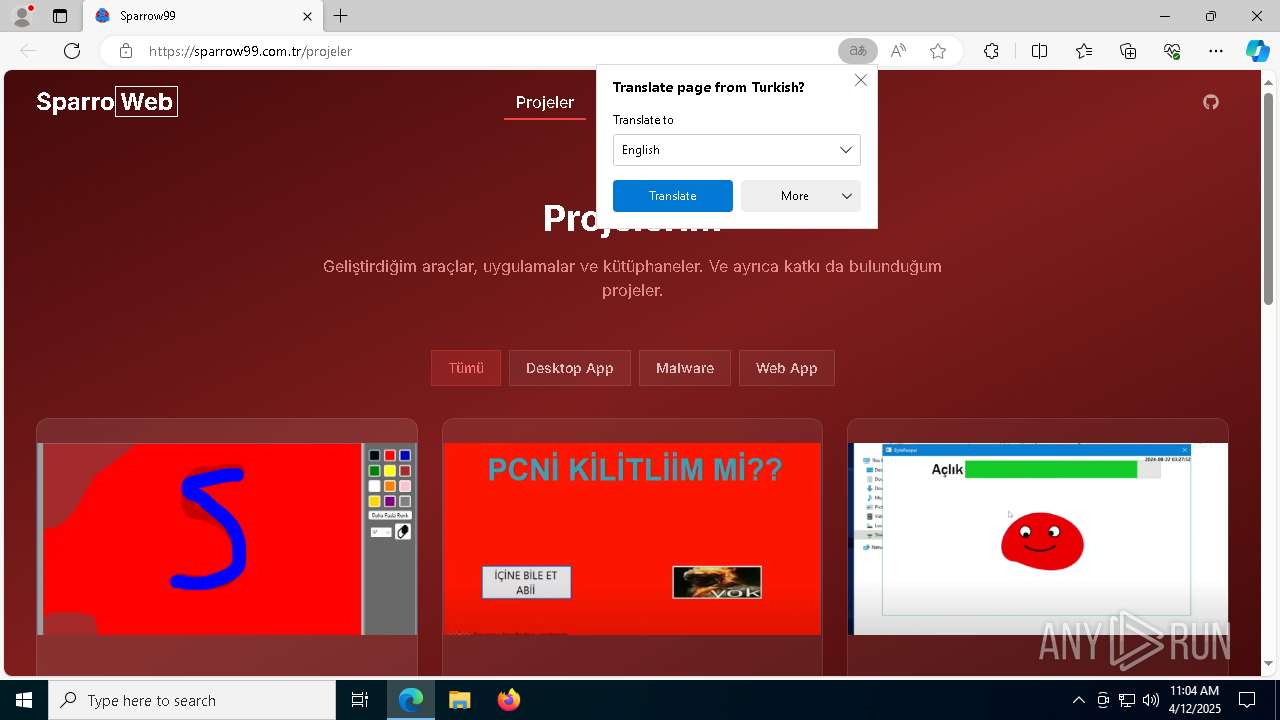Click the Translate button

673,196
